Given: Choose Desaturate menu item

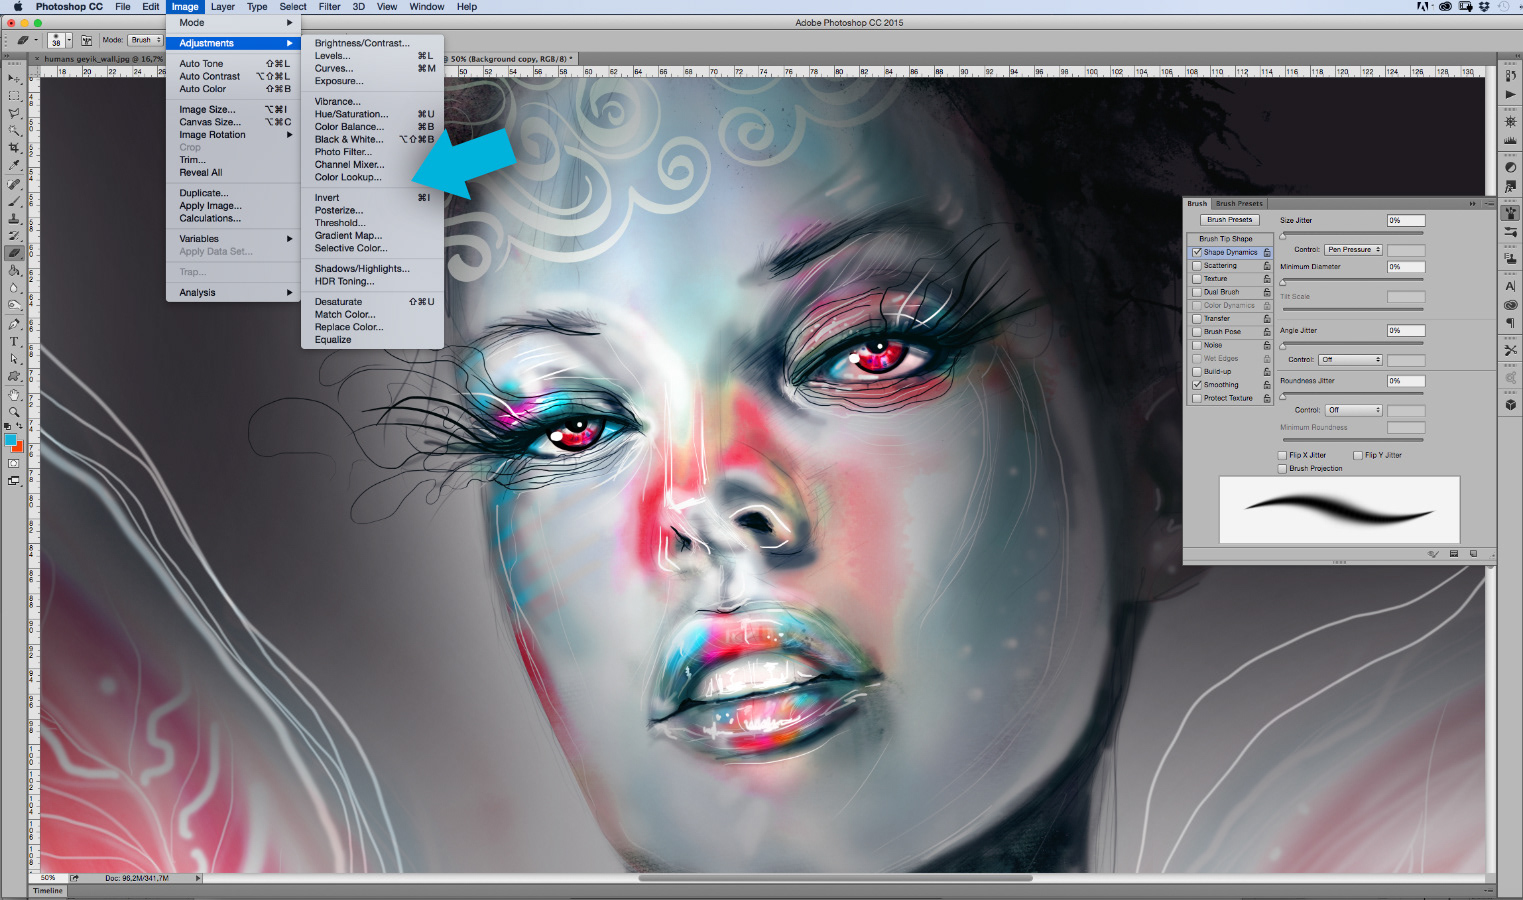Looking at the screenshot, I should (x=373, y=302).
